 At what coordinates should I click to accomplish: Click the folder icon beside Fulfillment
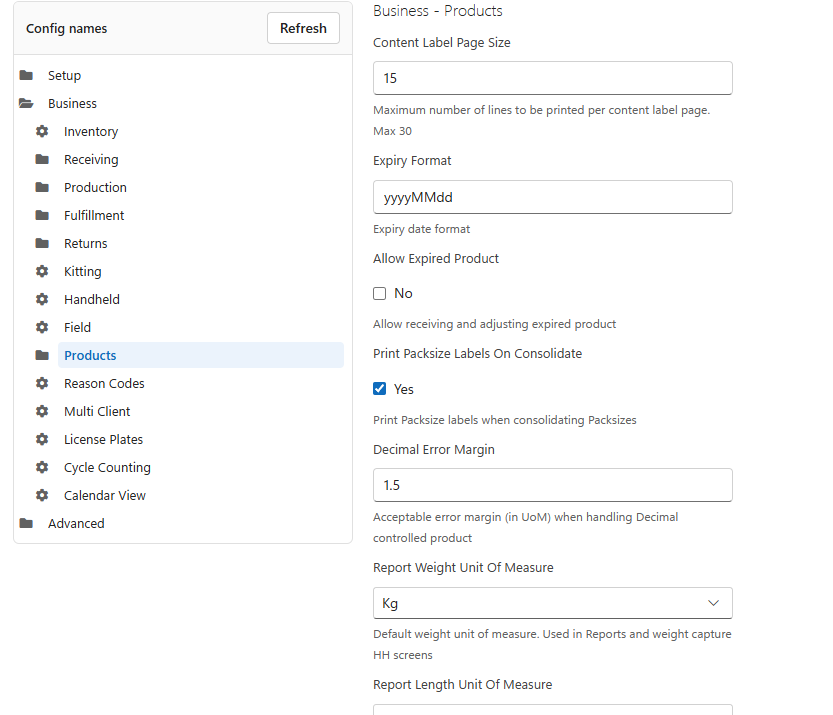(x=42, y=215)
